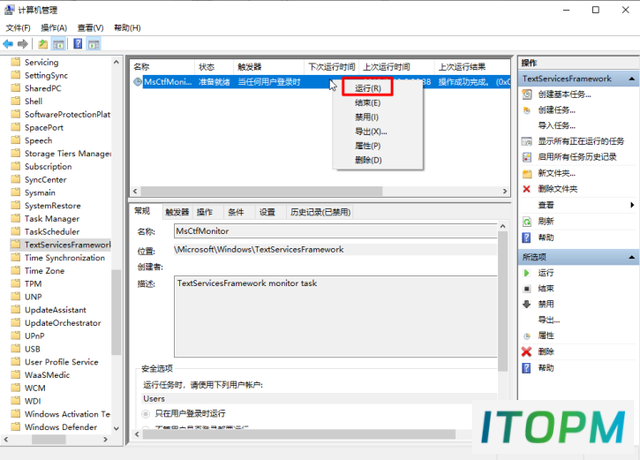
Task: Sort by the 状态 column header
Action: pyautogui.click(x=214, y=67)
